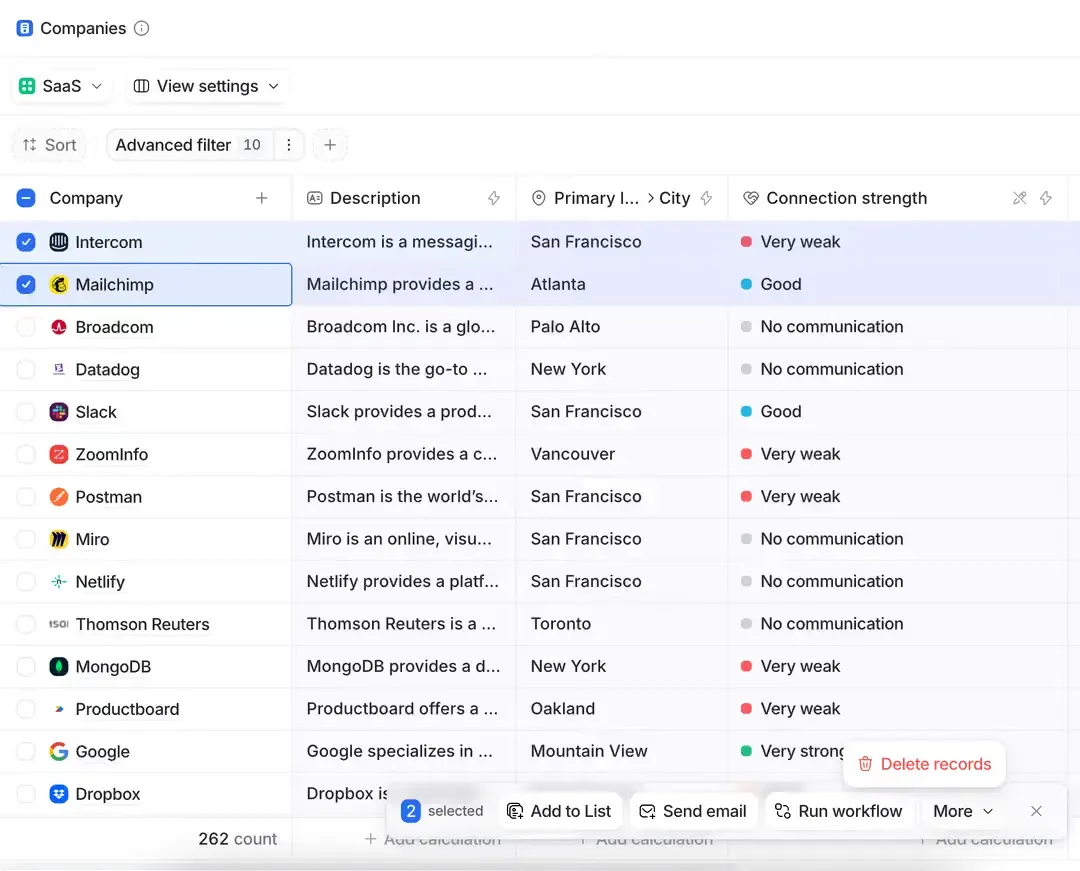This screenshot has height=871, width=1080.
Task: Click Run workflow button
Action: (x=838, y=812)
